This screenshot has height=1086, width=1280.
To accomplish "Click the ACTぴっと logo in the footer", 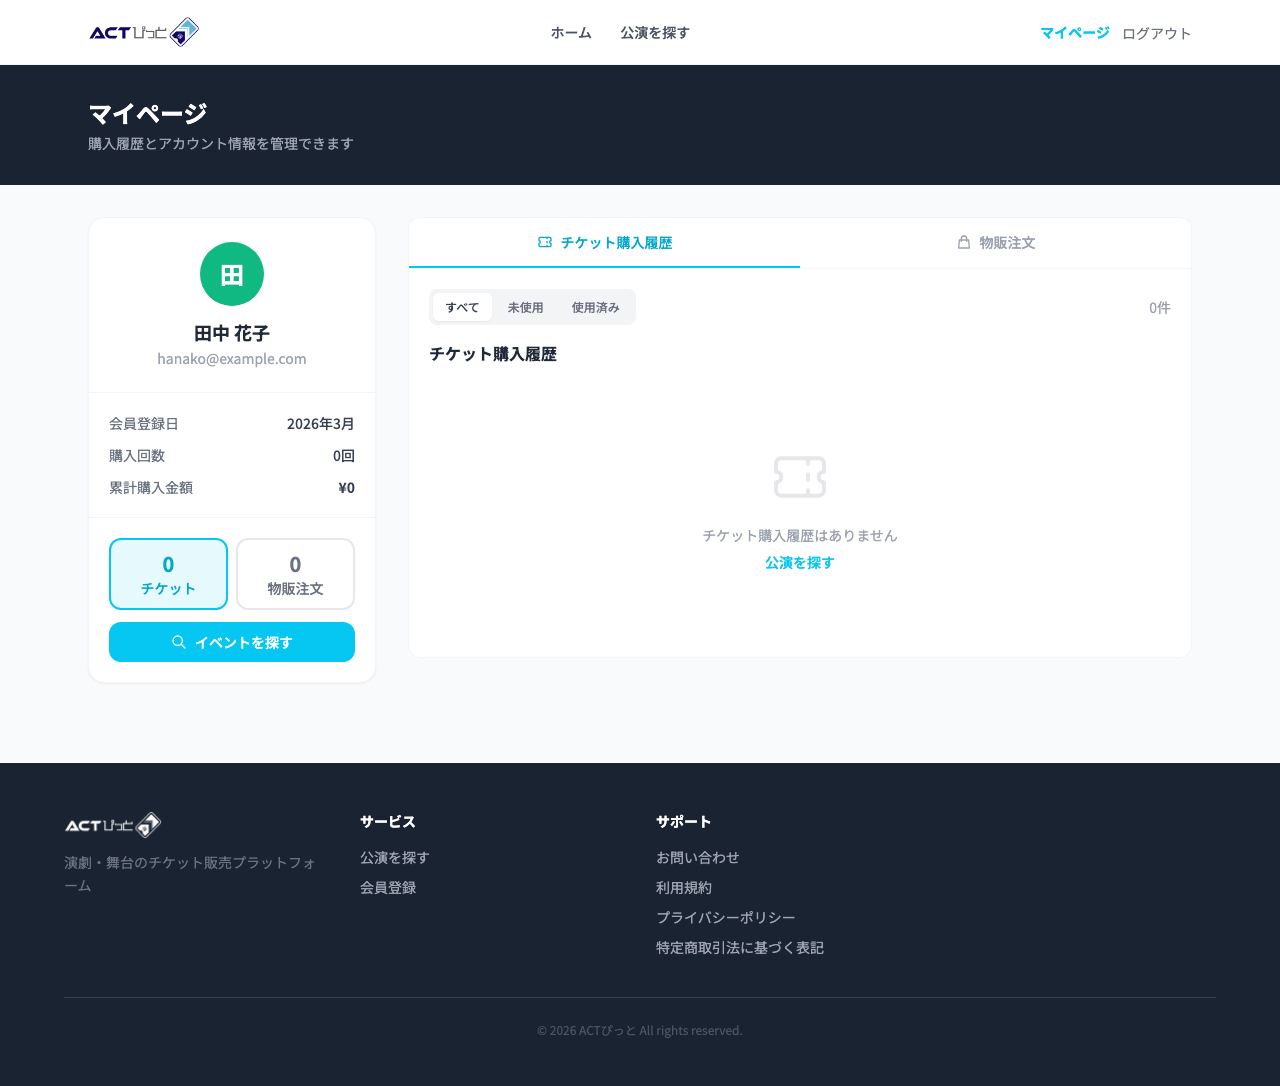I will [x=112, y=824].
